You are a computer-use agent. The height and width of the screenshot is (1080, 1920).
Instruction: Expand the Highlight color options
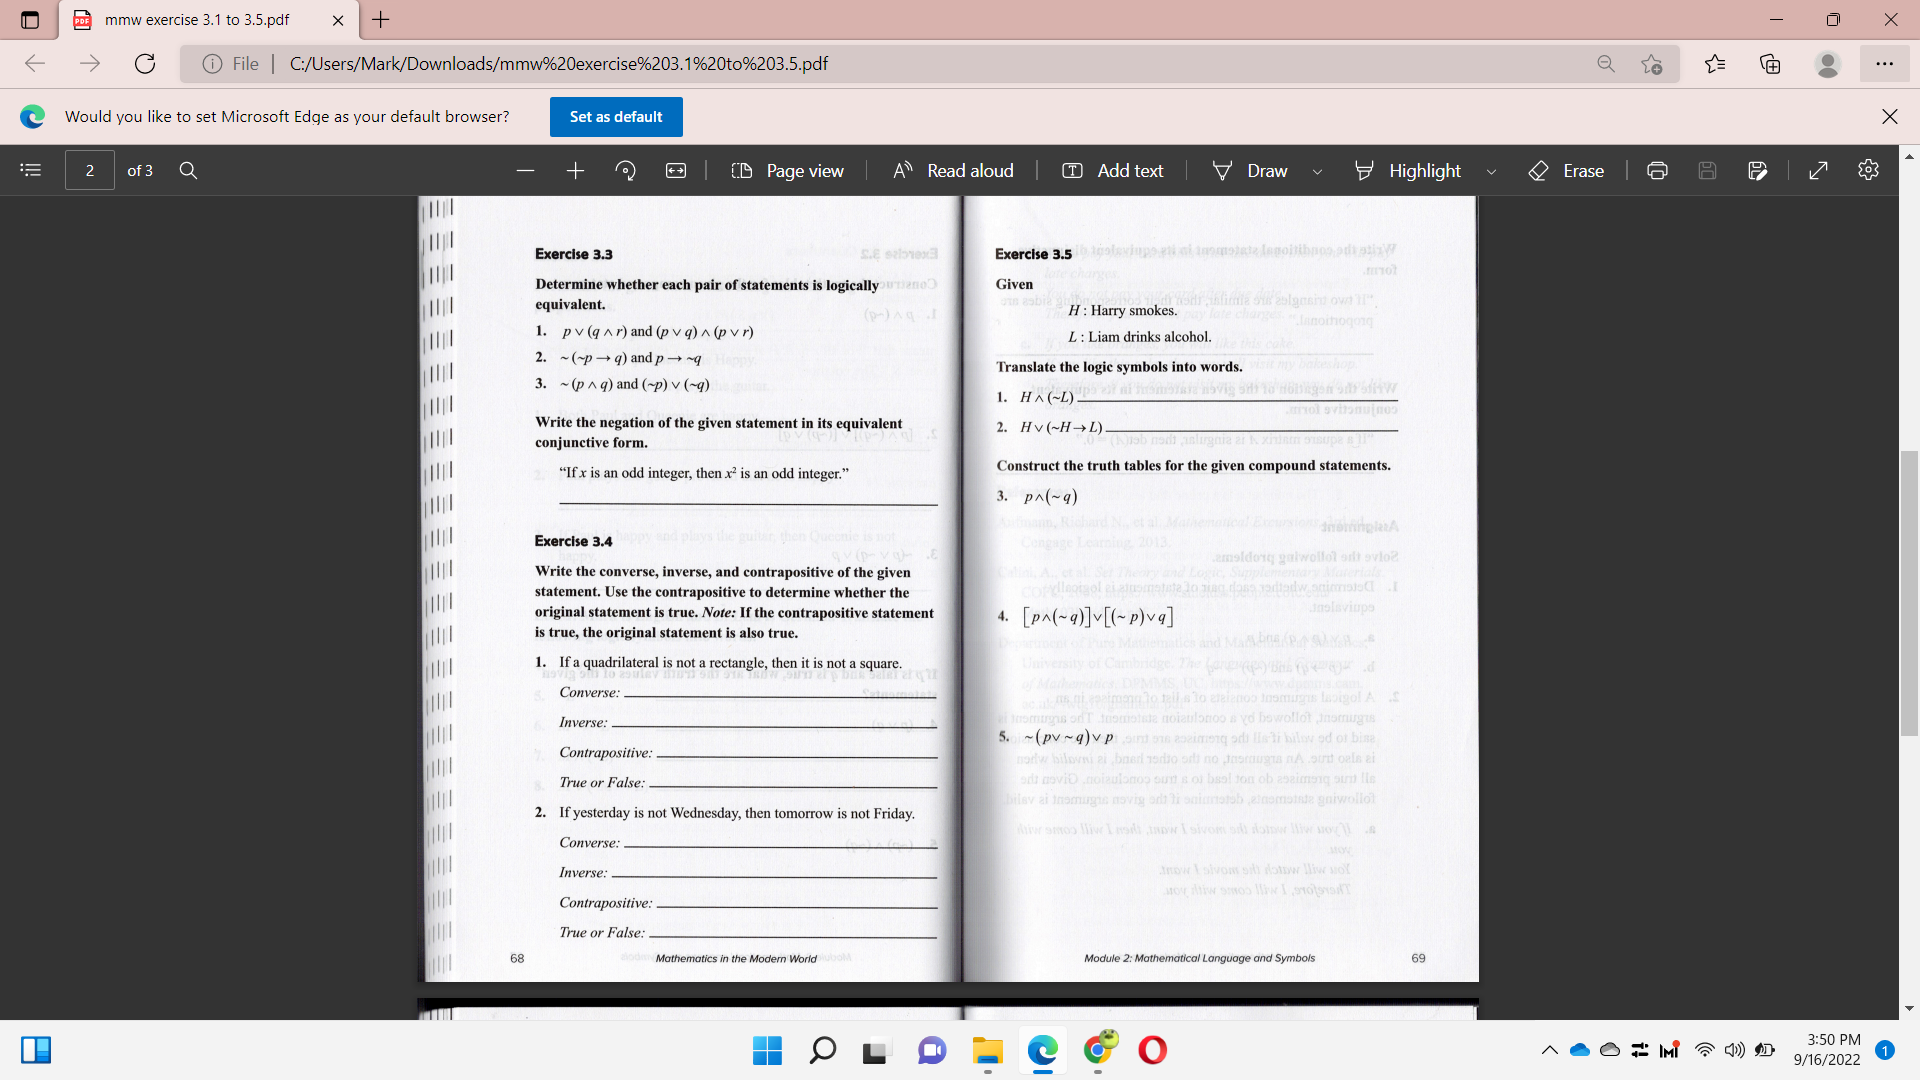1491,171
